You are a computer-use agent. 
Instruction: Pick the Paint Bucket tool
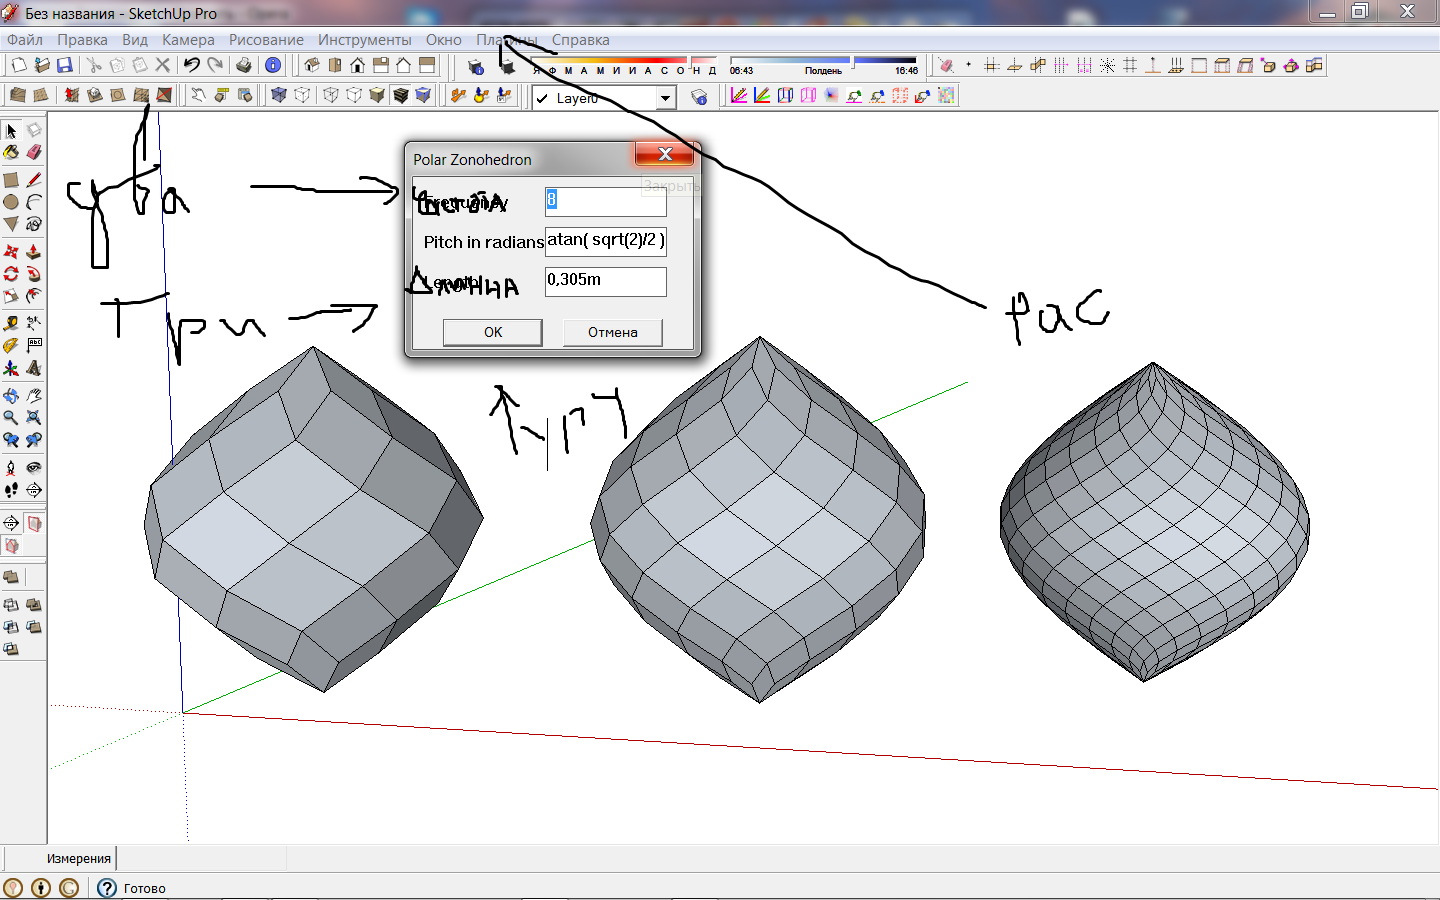click(11, 153)
